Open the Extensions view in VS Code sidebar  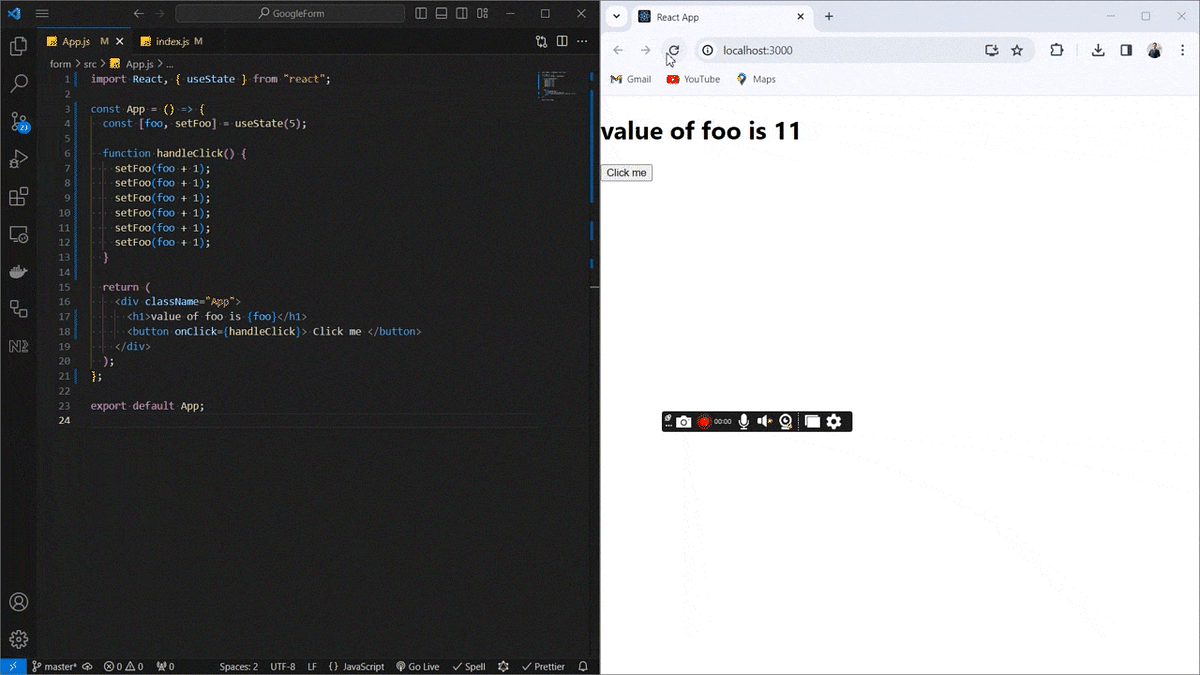pyautogui.click(x=20, y=197)
